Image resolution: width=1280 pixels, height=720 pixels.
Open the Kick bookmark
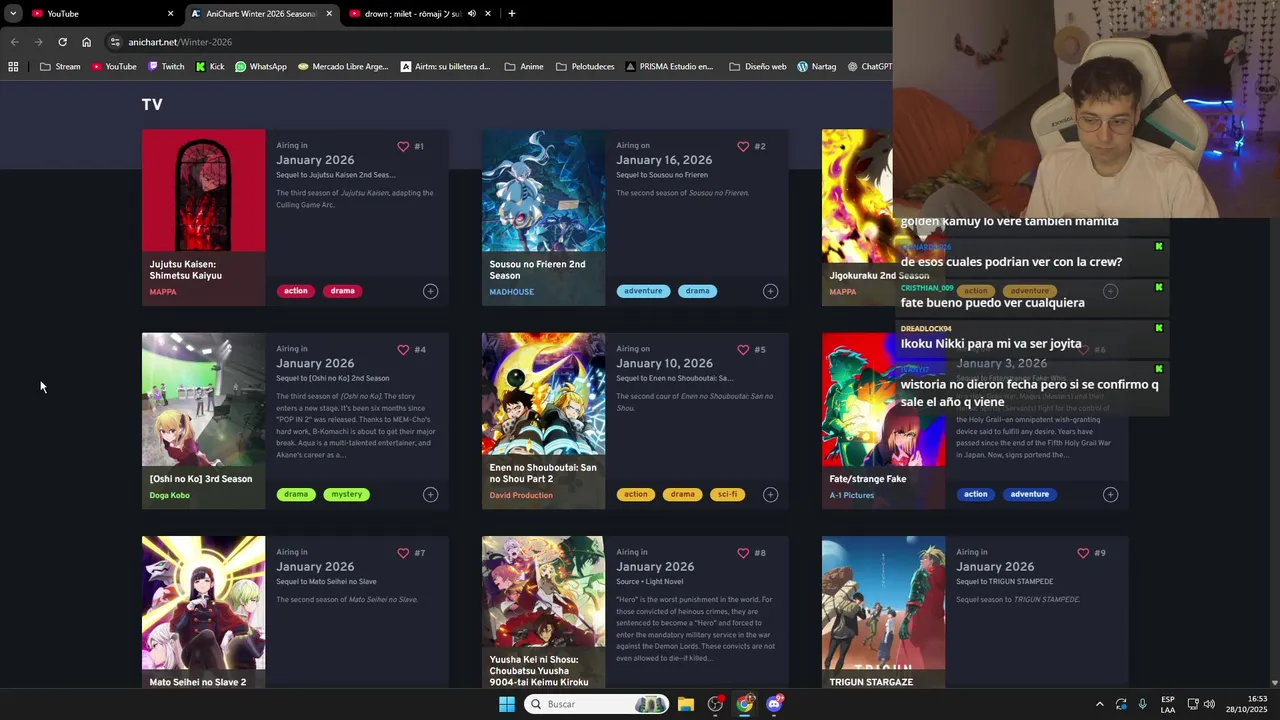click(210, 67)
